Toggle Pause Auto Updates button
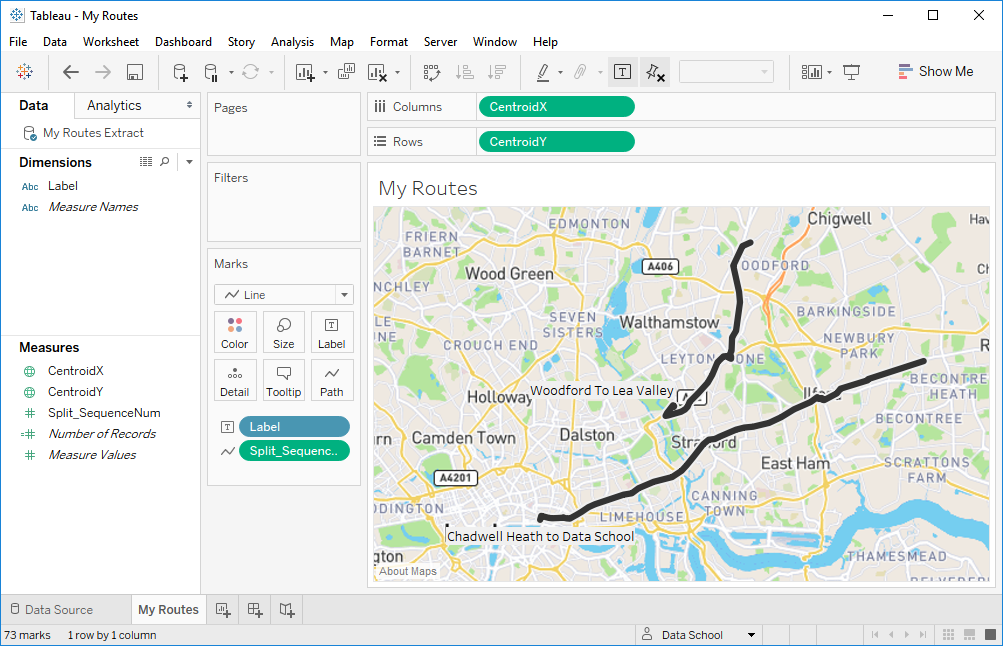This screenshot has width=1003, height=646. click(x=211, y=72)
